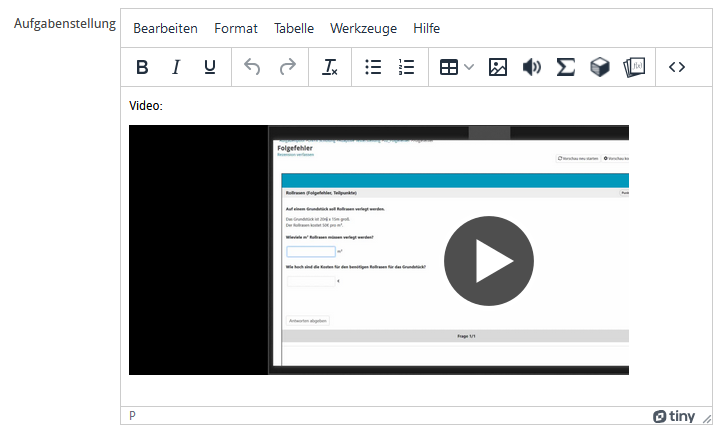Click the 3D cube icon
725x438 pixels.
(x=600, y=67)
